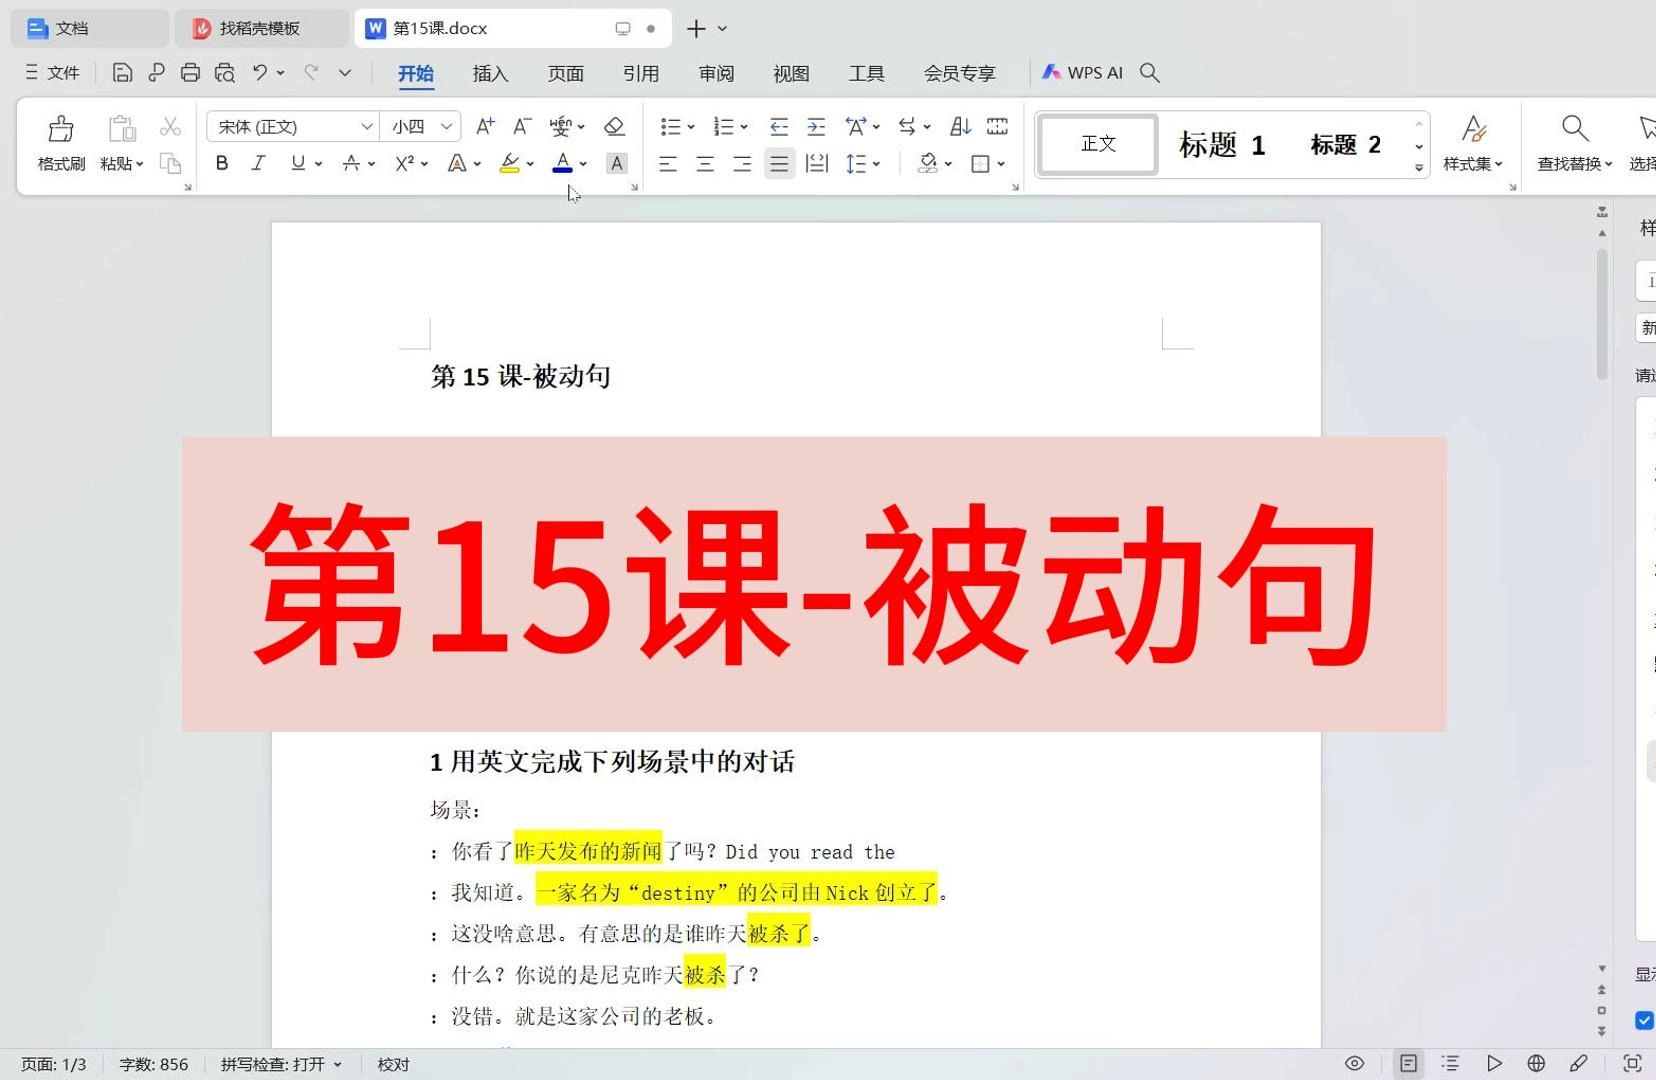Apply 标题 2 style
1656x1080 pixels.
(1345, 144)
